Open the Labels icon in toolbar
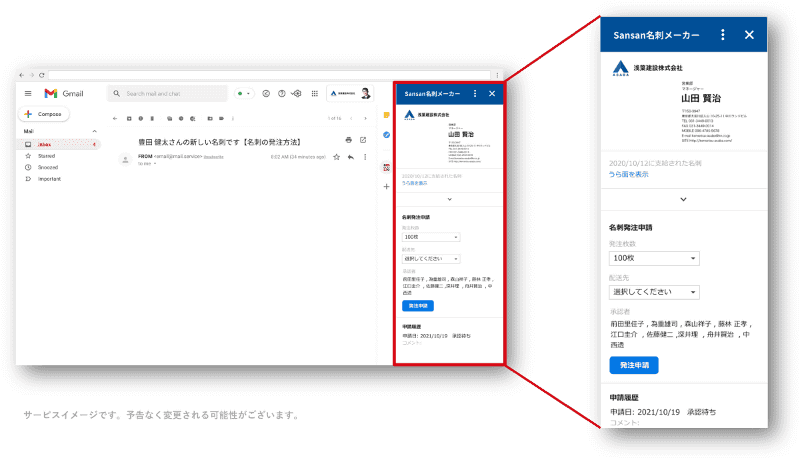Image resolution: width=800 pixels, height=460 pixels. coord(221,118)
